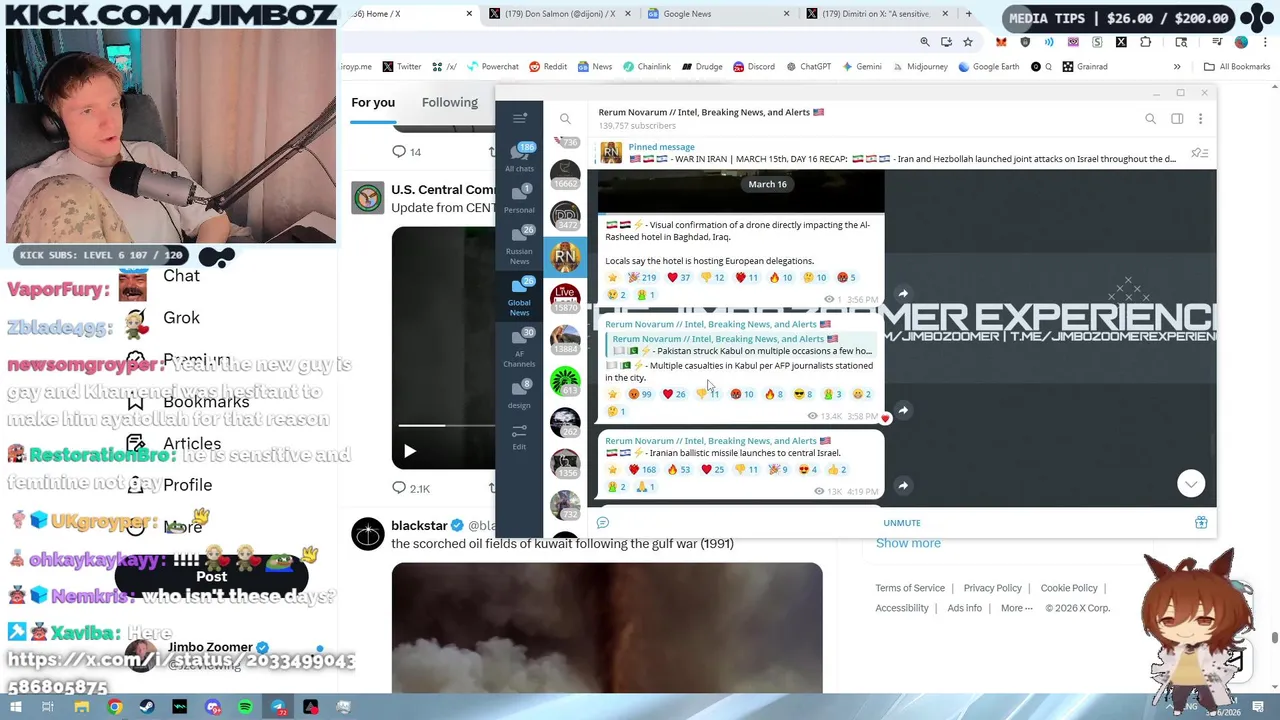Image resolution: width=1280 pixels, height=720 pixels.
Task: Open the Midjourney bookmark
Action: coord(919,67)
